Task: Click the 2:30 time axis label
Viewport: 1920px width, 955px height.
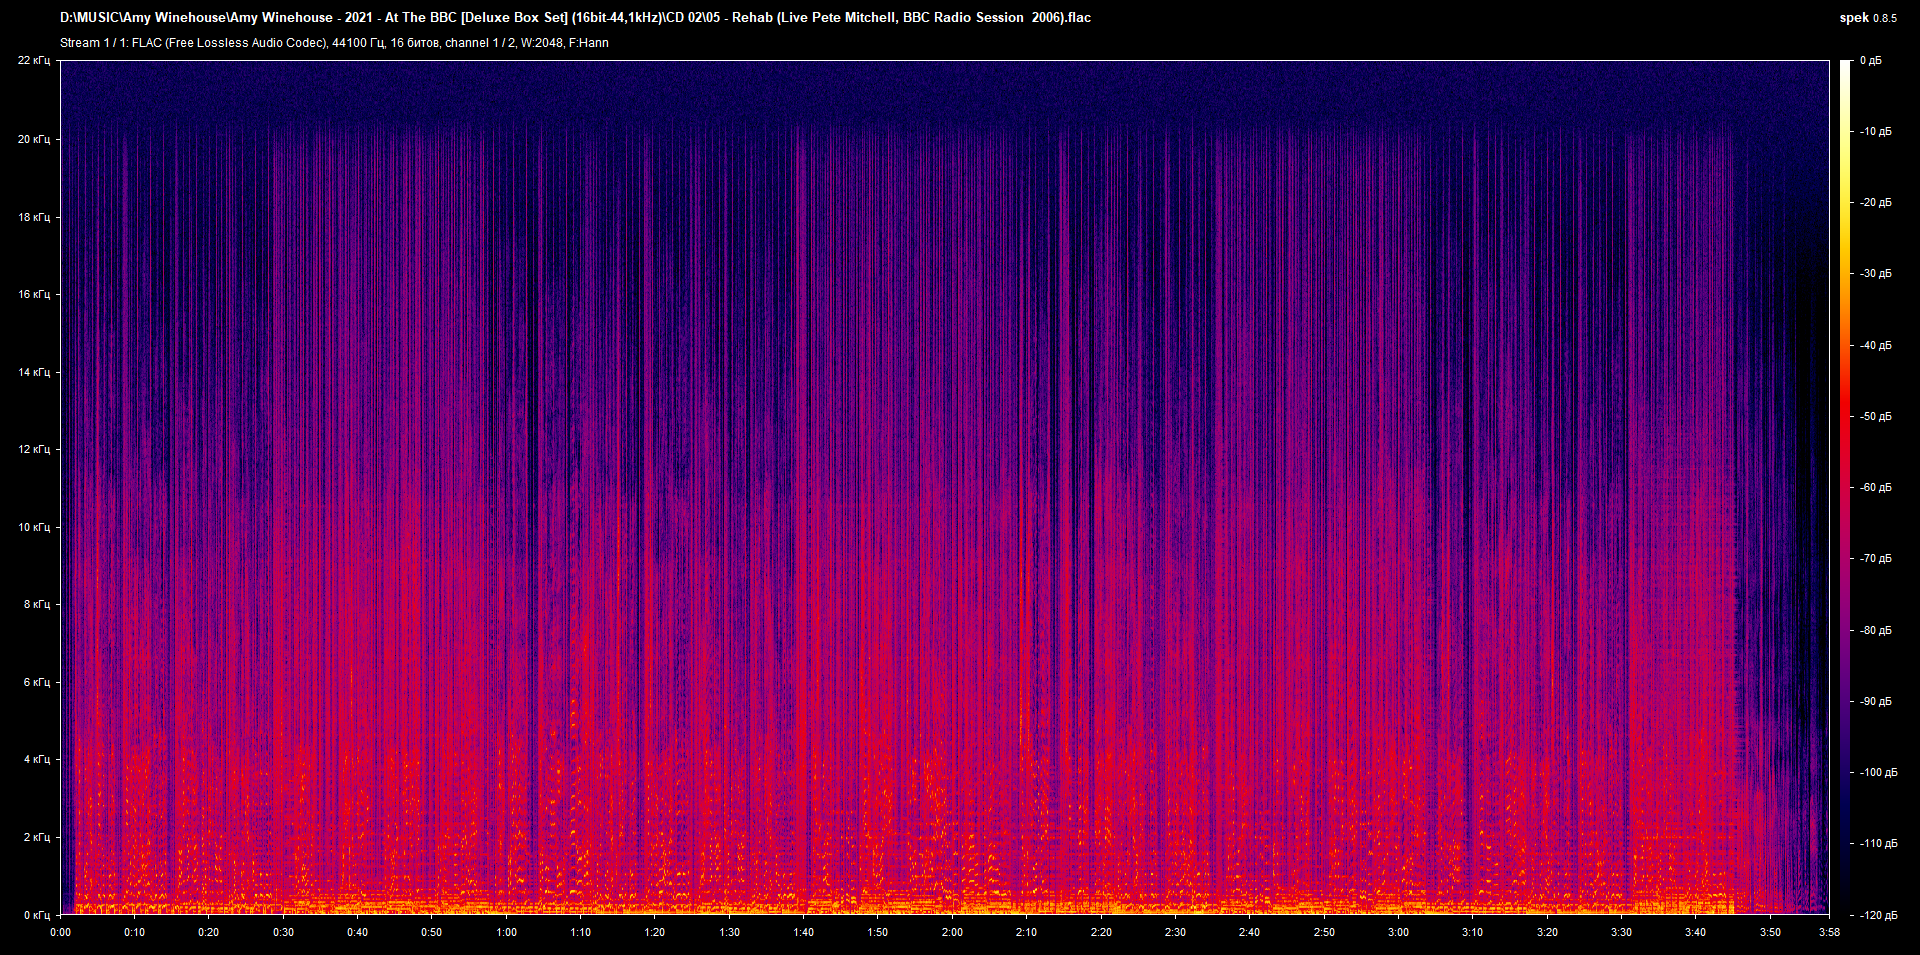Action: point(1175,932)
